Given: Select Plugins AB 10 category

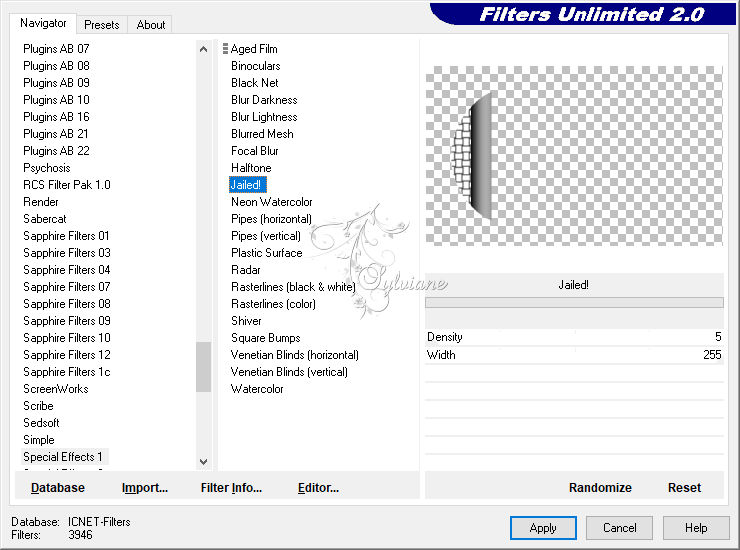Looking at the screenshot, I should point(56,100).
